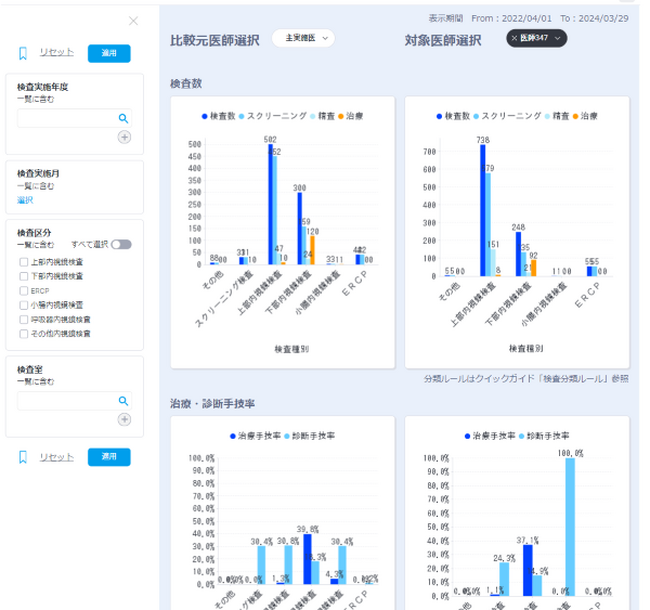
Task: Click the 検査室 search input field
Action: tap(67, 401)
